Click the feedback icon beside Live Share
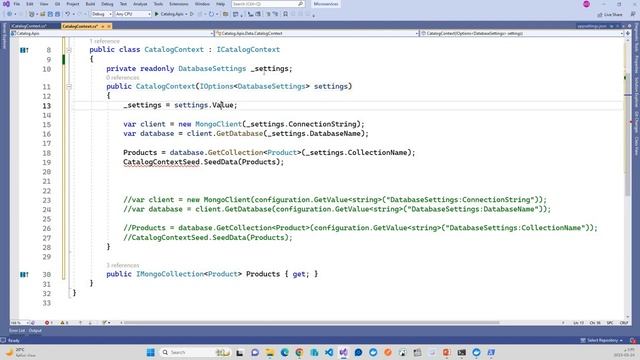The width and height of the screenshot is (640, 360). coord(633,14)
